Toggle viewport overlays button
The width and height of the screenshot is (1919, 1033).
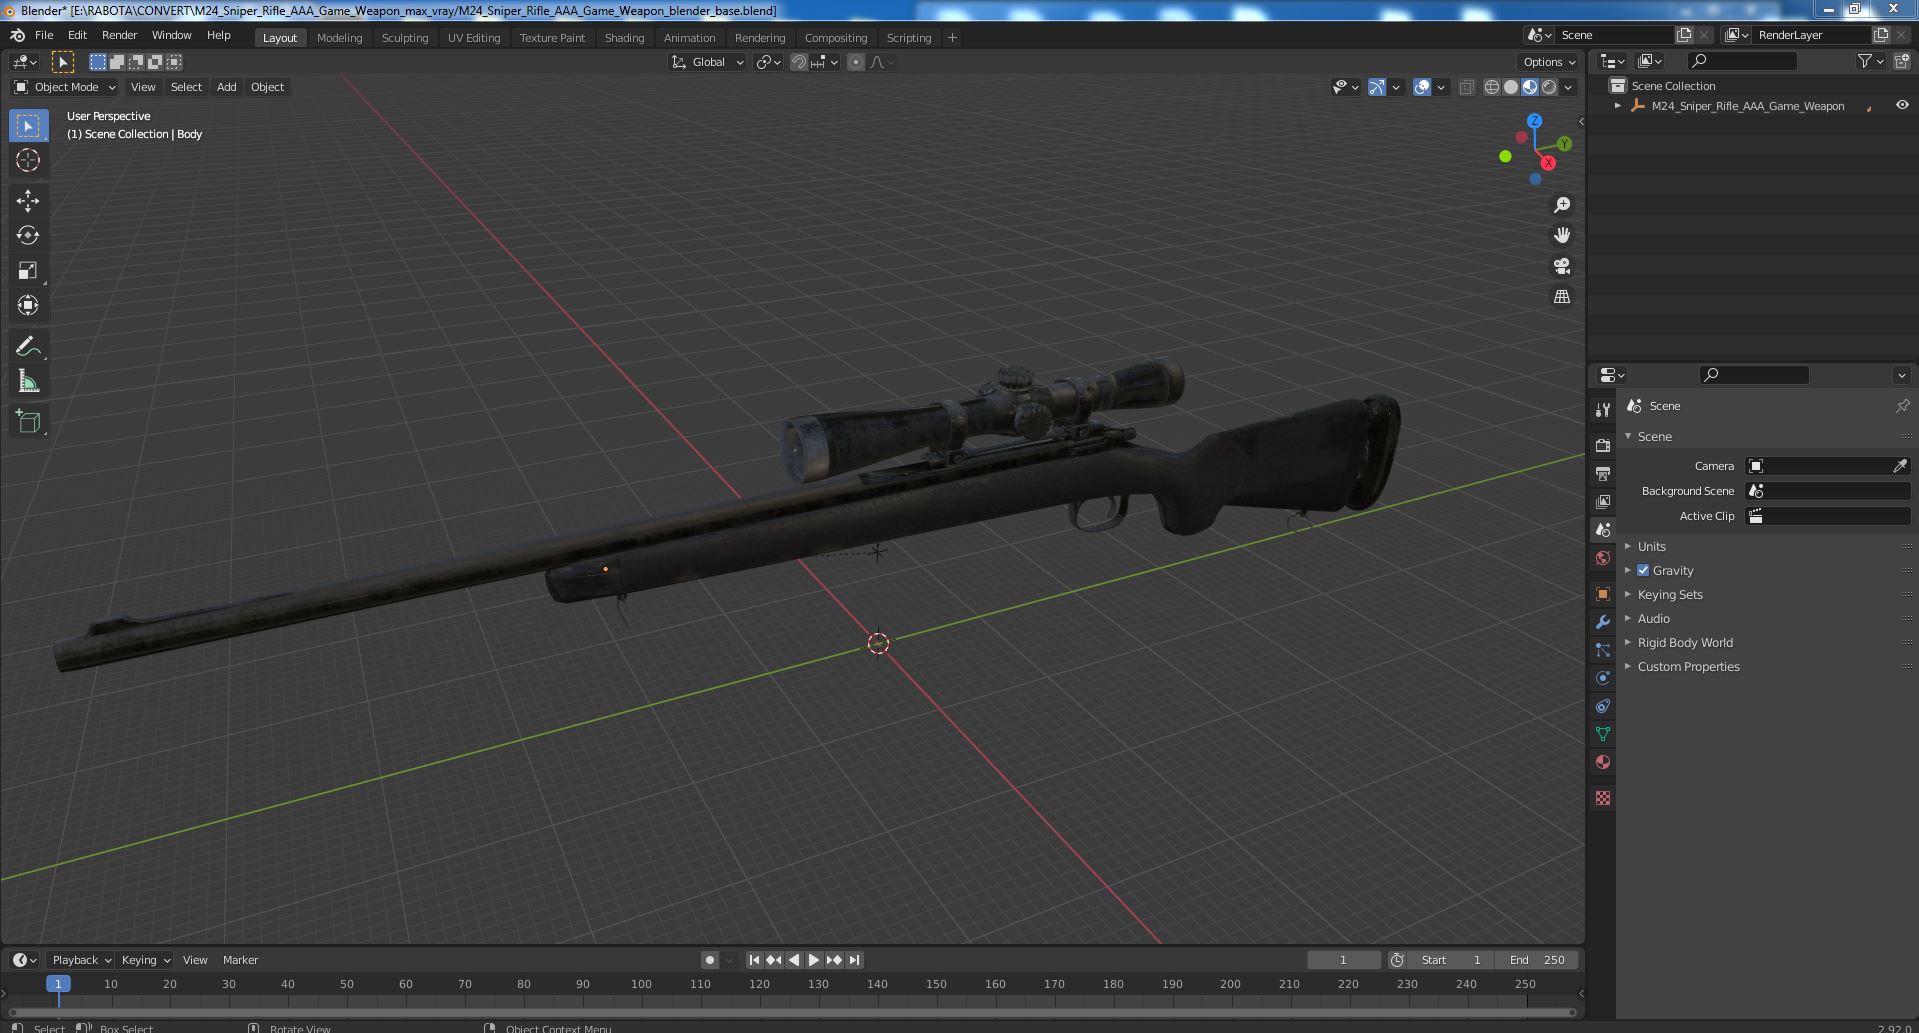1422,87
